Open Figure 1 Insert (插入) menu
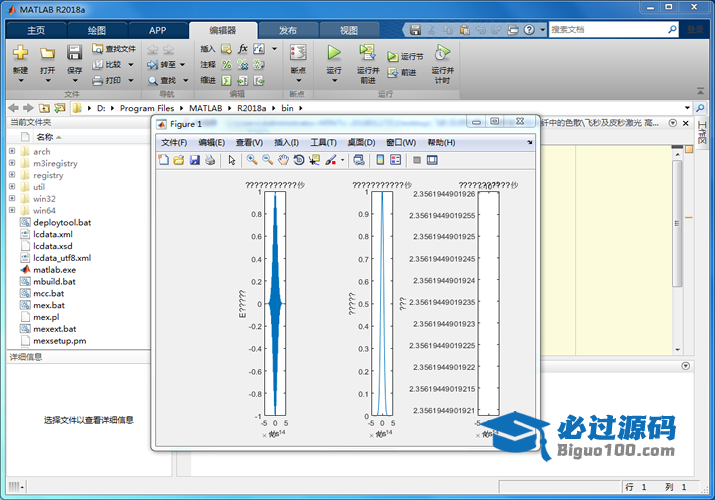Viewport: 715px width, 500px height. tap(286, 143)
